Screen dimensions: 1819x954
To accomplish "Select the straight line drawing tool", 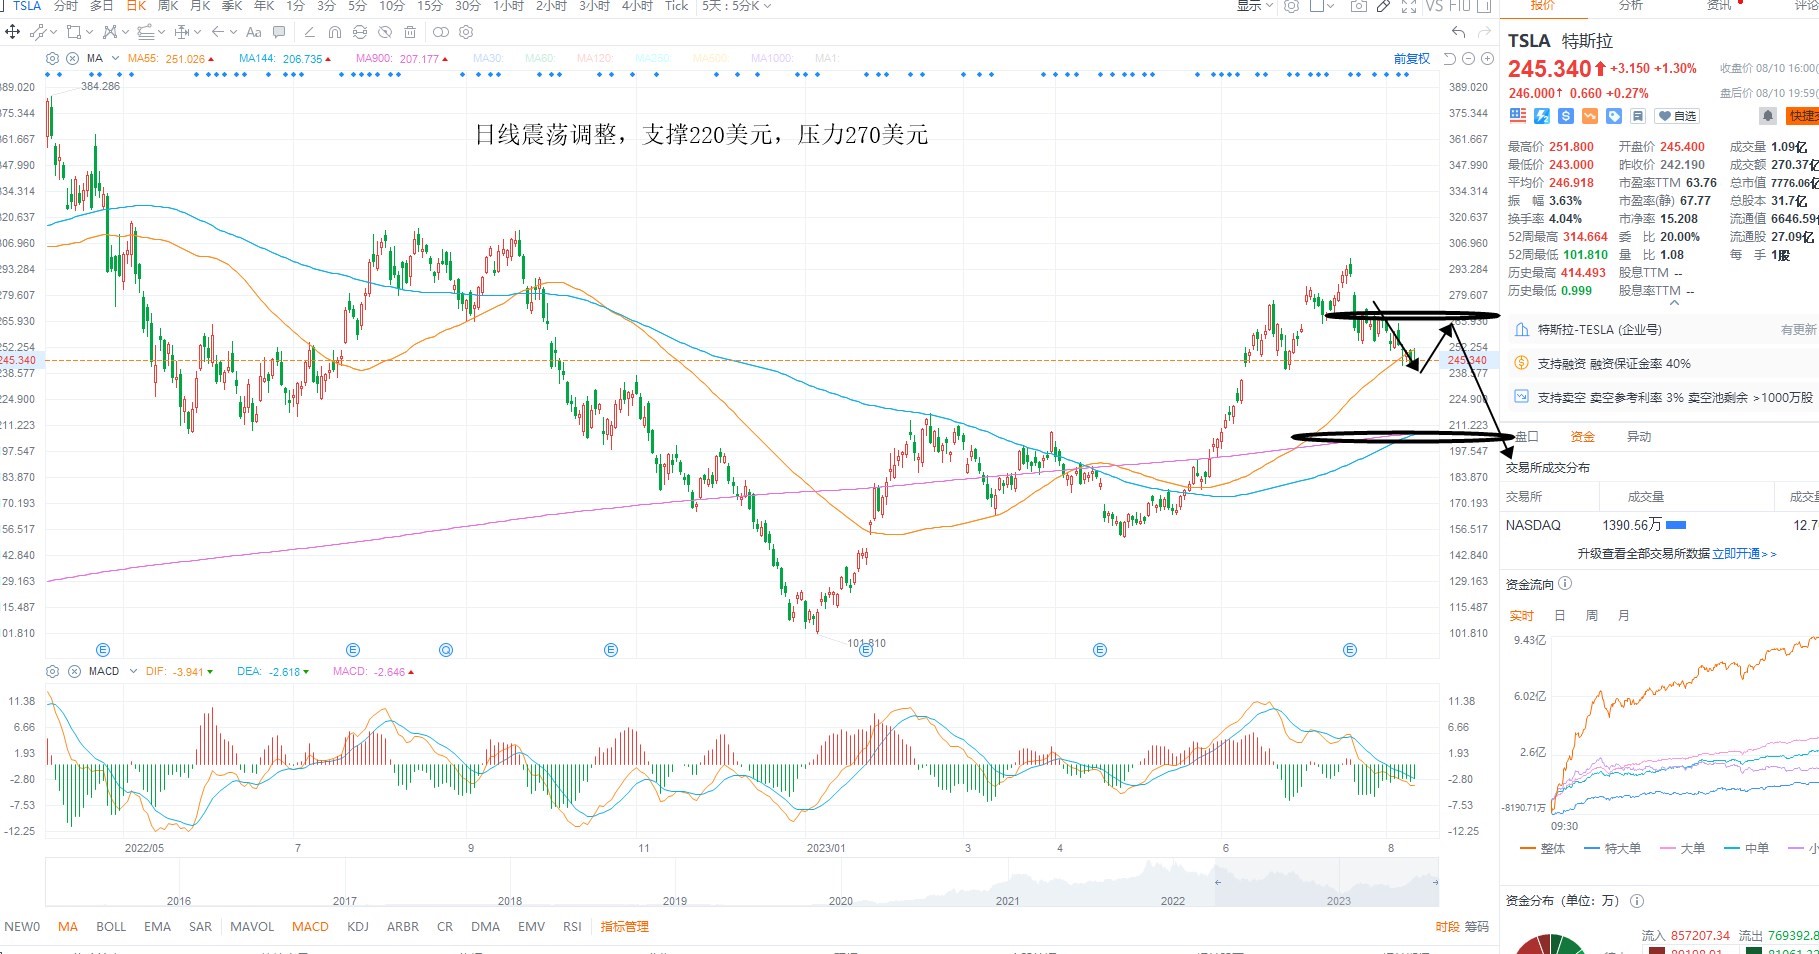I will click(x=309, y=32).
